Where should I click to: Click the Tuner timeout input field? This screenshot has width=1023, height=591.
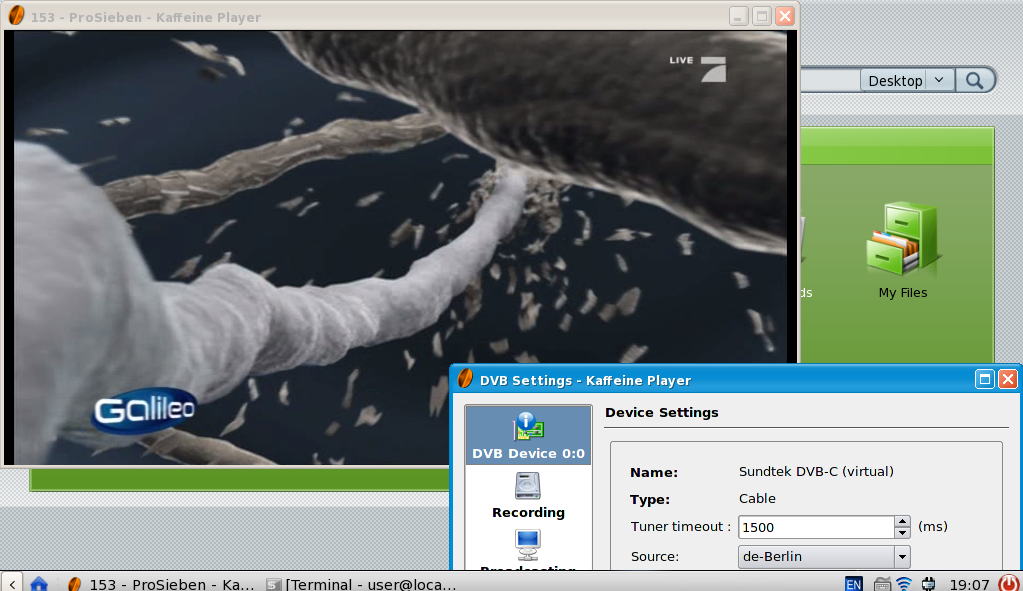(816, 527)
